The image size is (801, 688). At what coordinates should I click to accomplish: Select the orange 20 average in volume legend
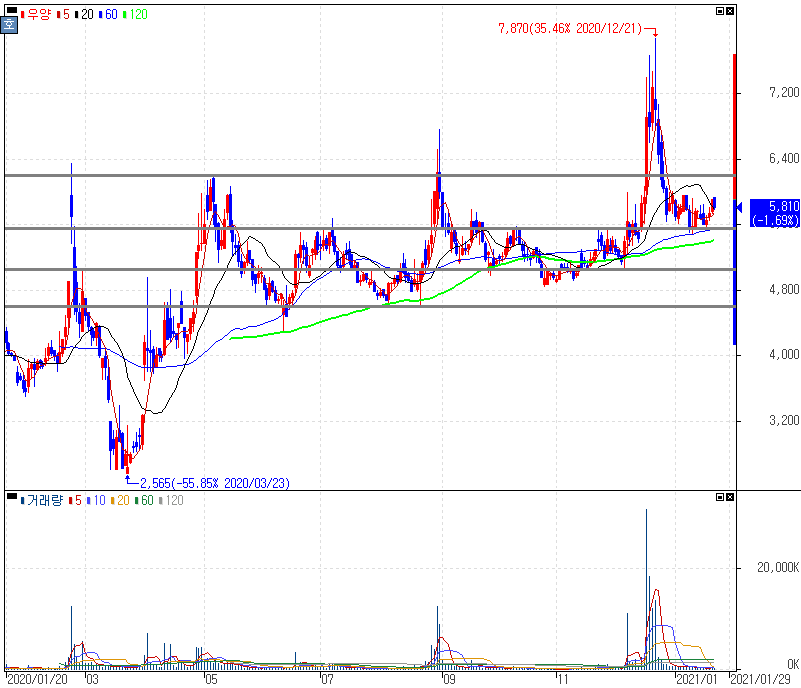coord(120,500)
